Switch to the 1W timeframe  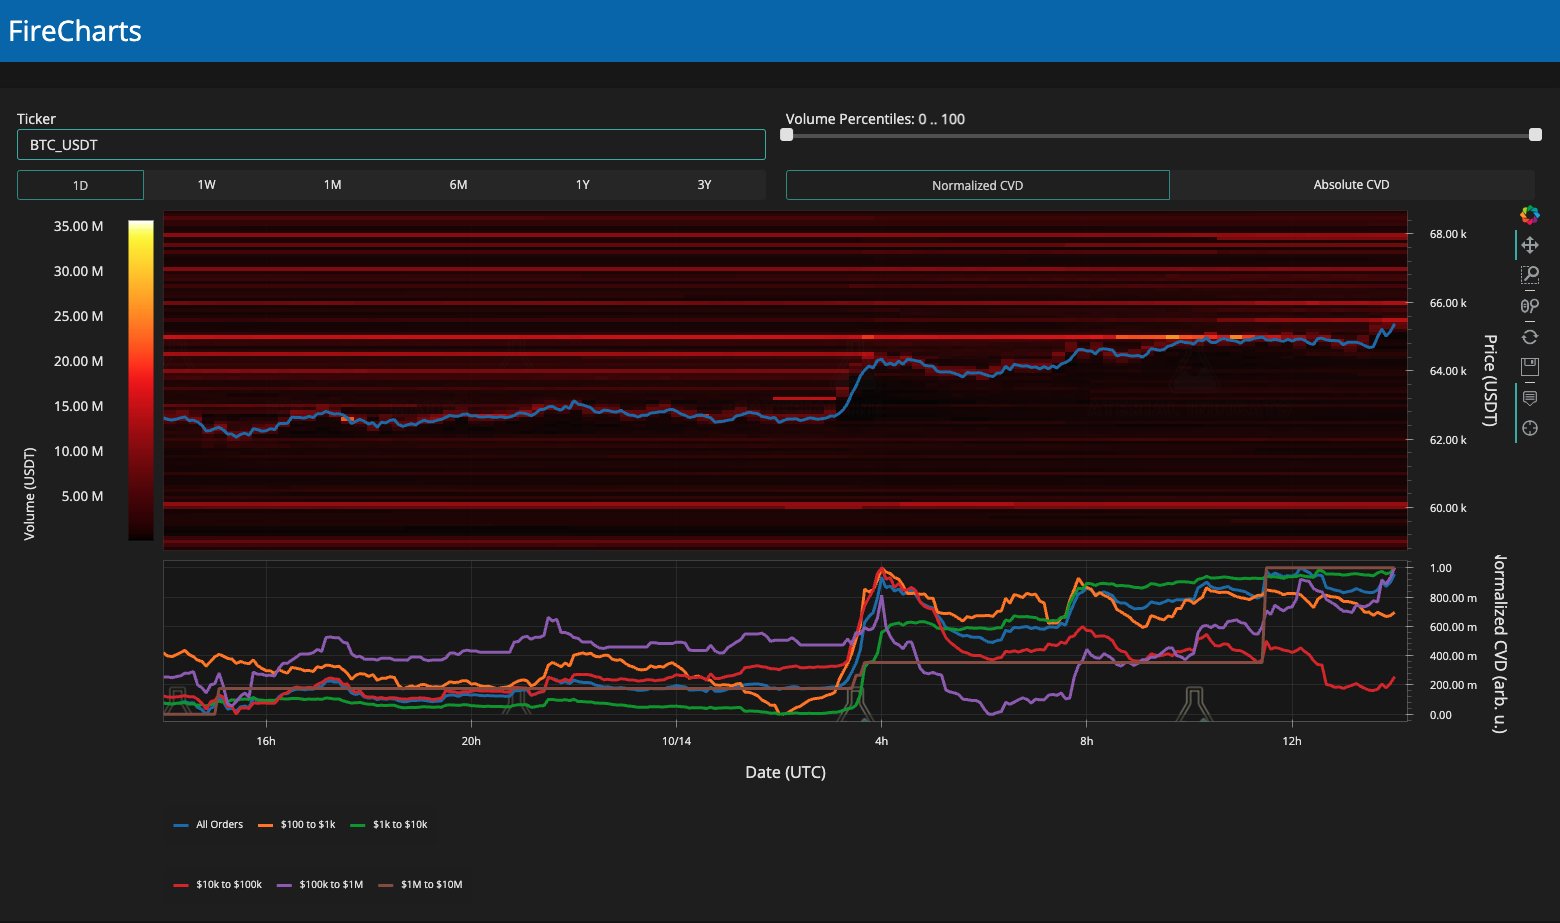pos(206,185)
